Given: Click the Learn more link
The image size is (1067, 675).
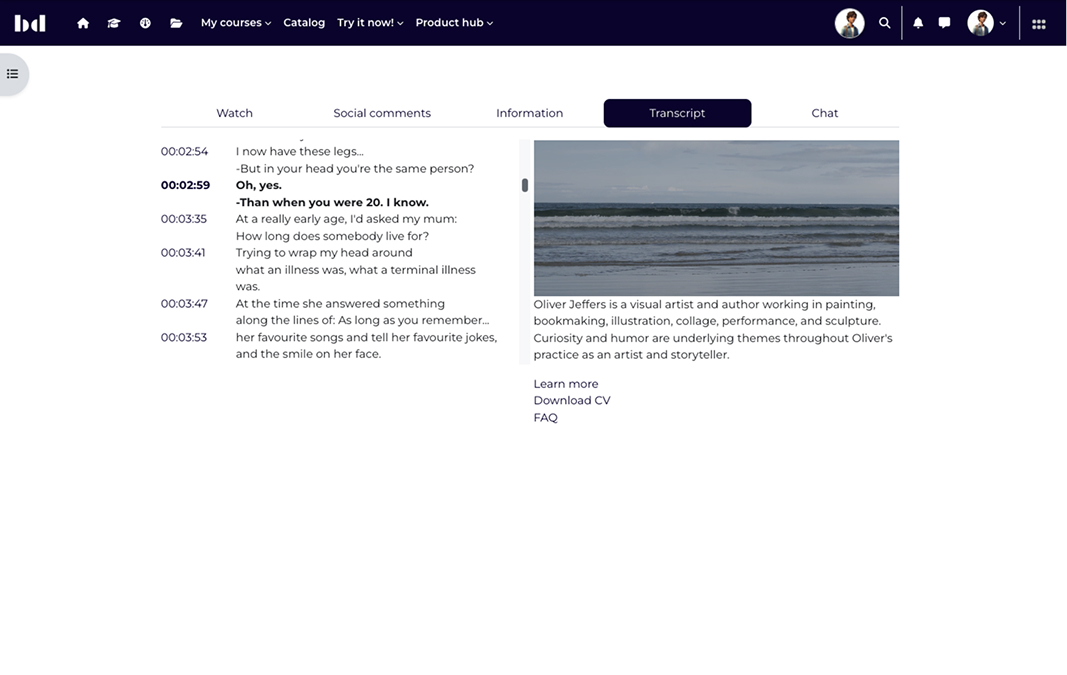Looking at the screenshot, I should (x=565, y=384).
